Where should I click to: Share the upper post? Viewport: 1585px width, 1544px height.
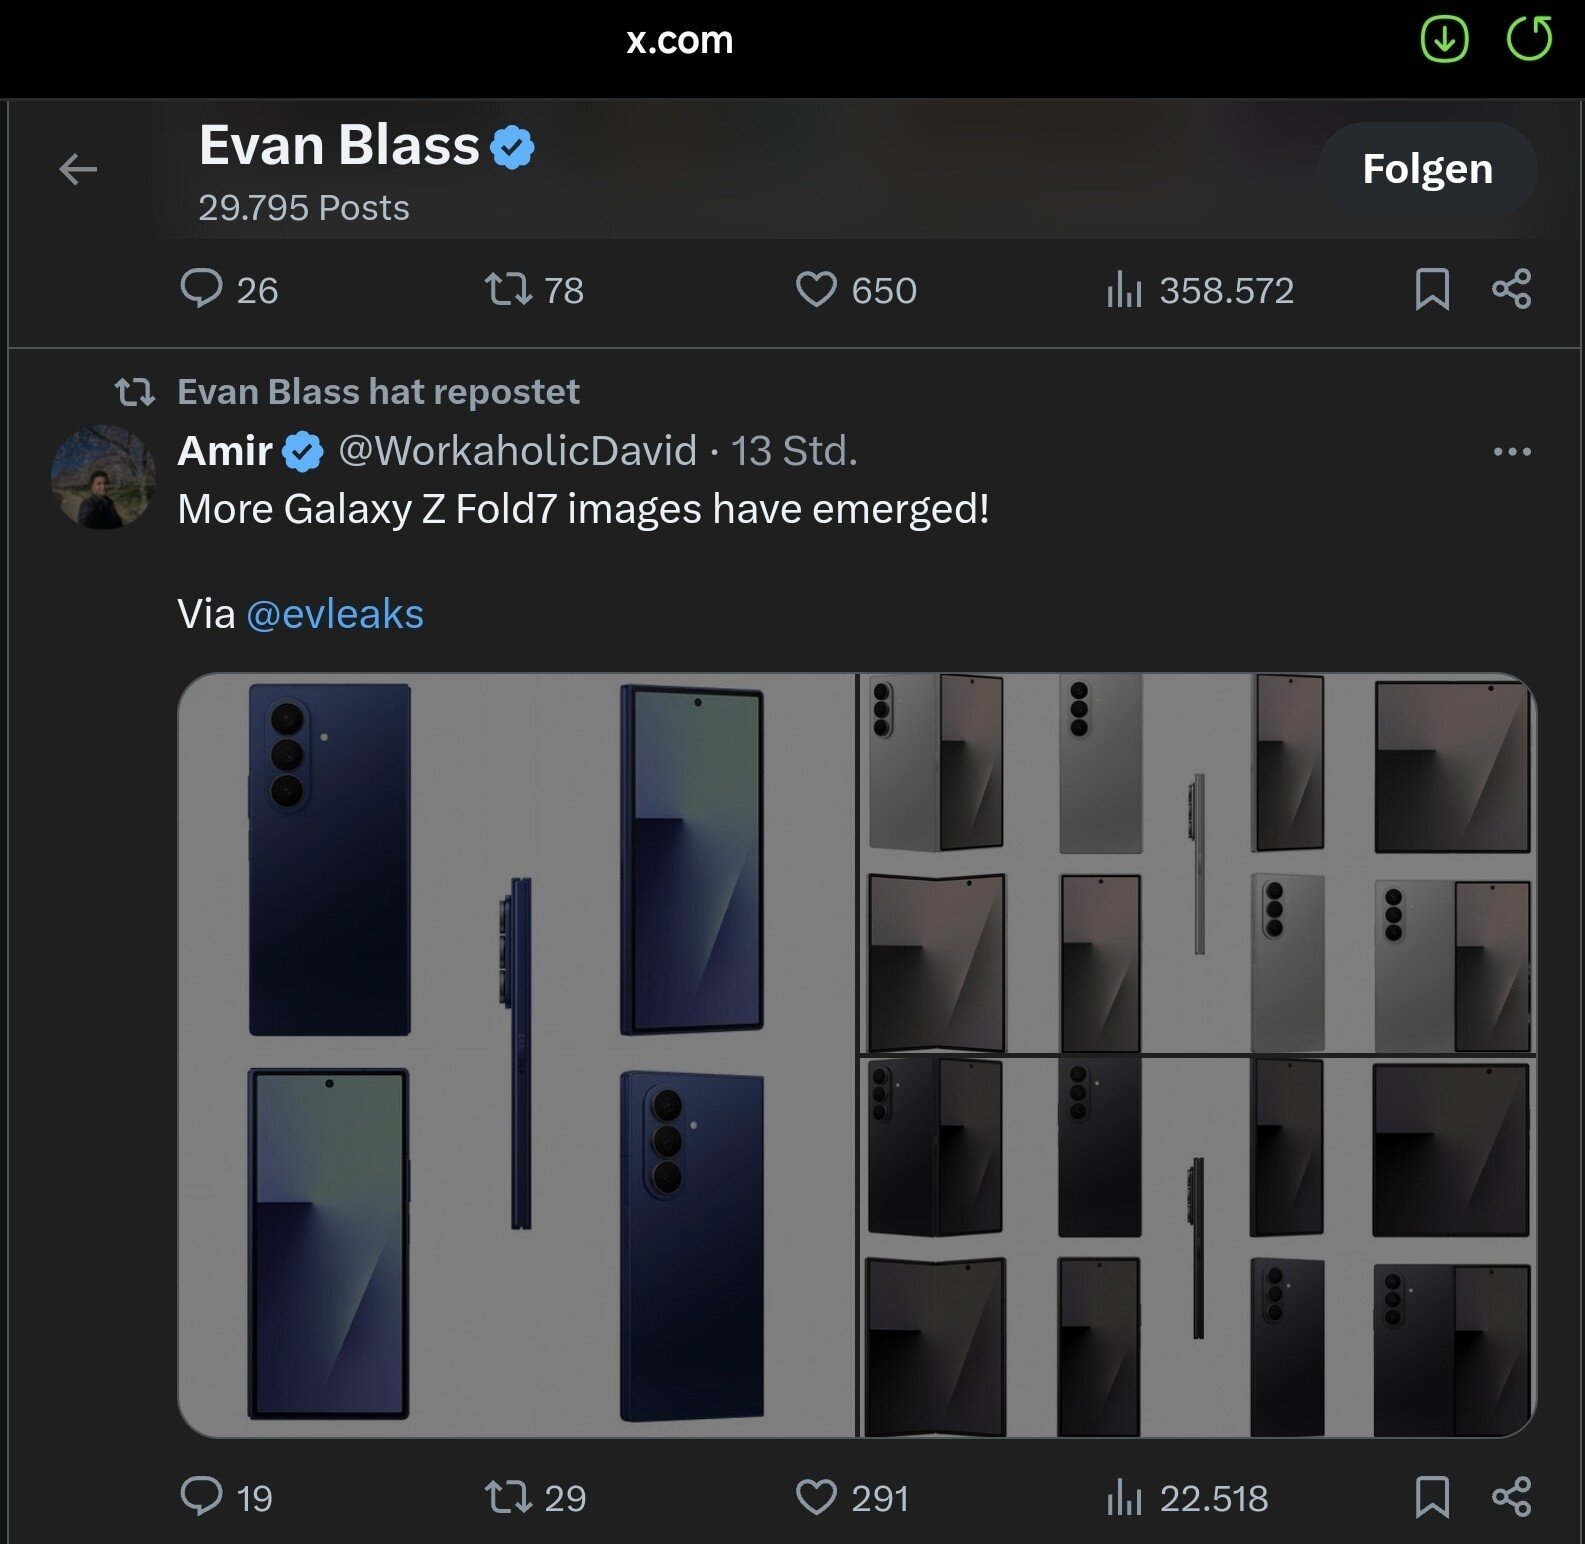1511,289
